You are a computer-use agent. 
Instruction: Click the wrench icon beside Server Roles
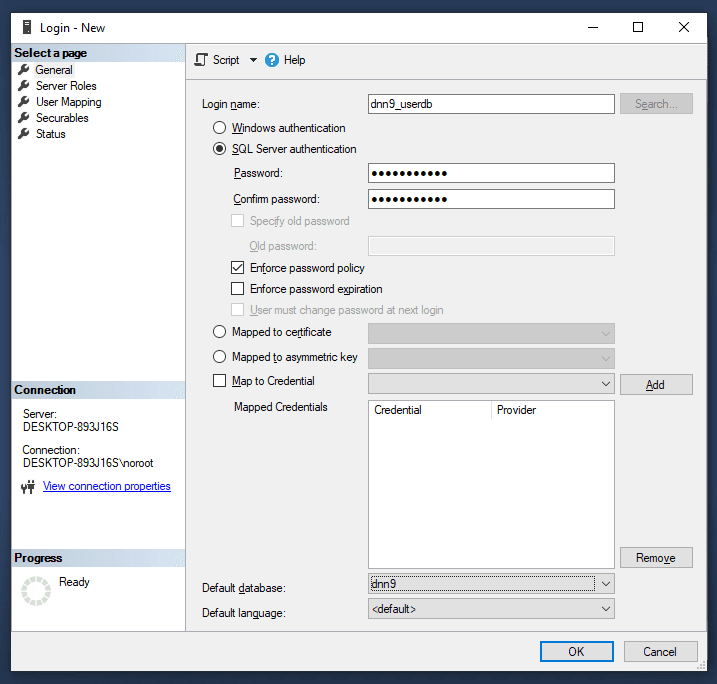click(x=24, y=86)
